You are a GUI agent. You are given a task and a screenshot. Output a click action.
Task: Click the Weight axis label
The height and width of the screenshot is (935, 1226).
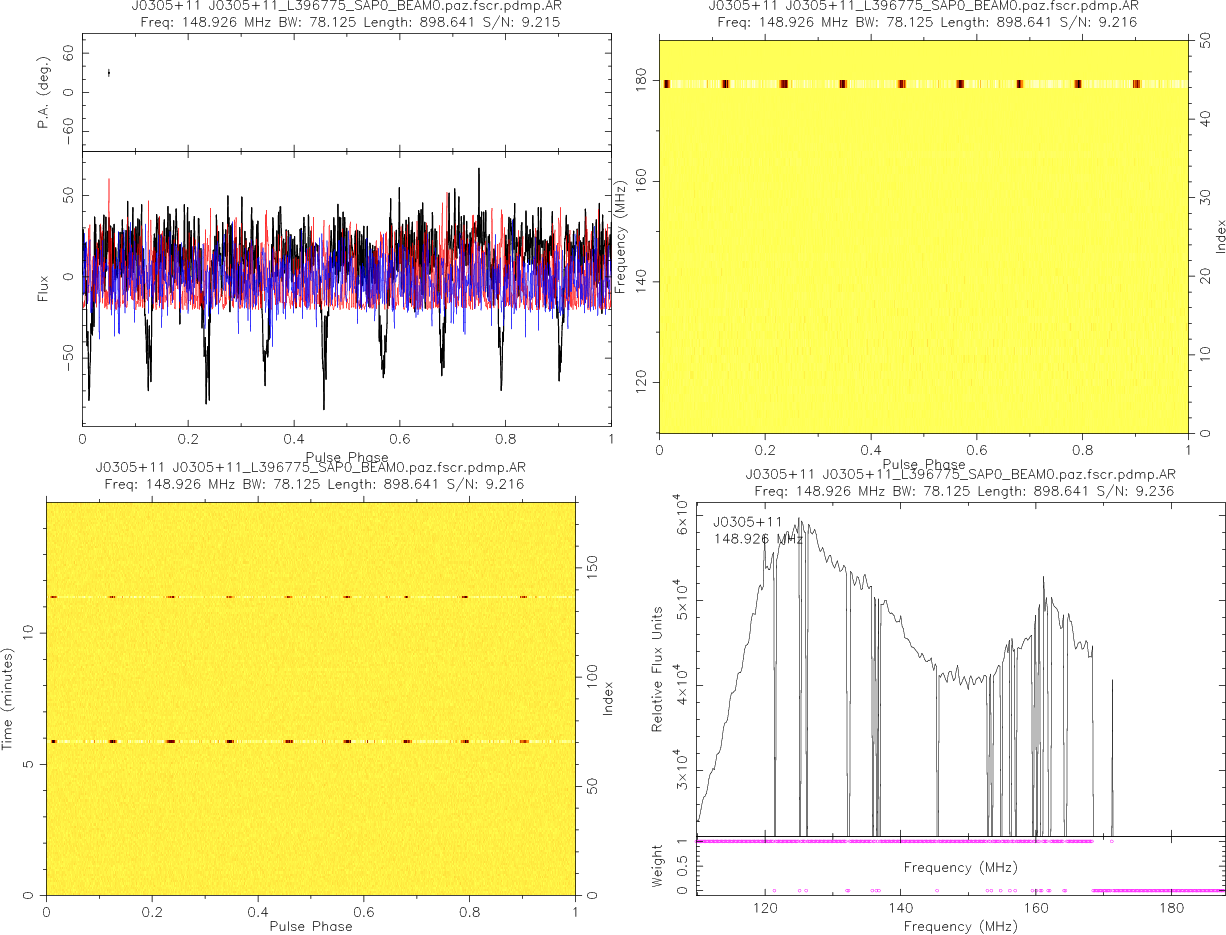click(x=657, y=865)
